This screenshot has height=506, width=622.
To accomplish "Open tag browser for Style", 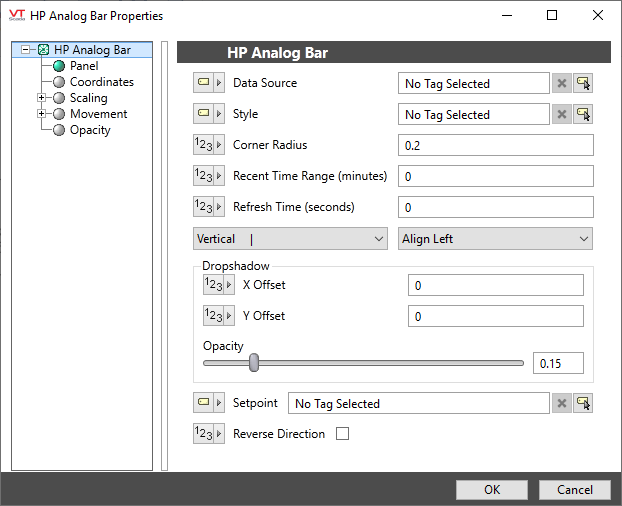I will point(583,115).
